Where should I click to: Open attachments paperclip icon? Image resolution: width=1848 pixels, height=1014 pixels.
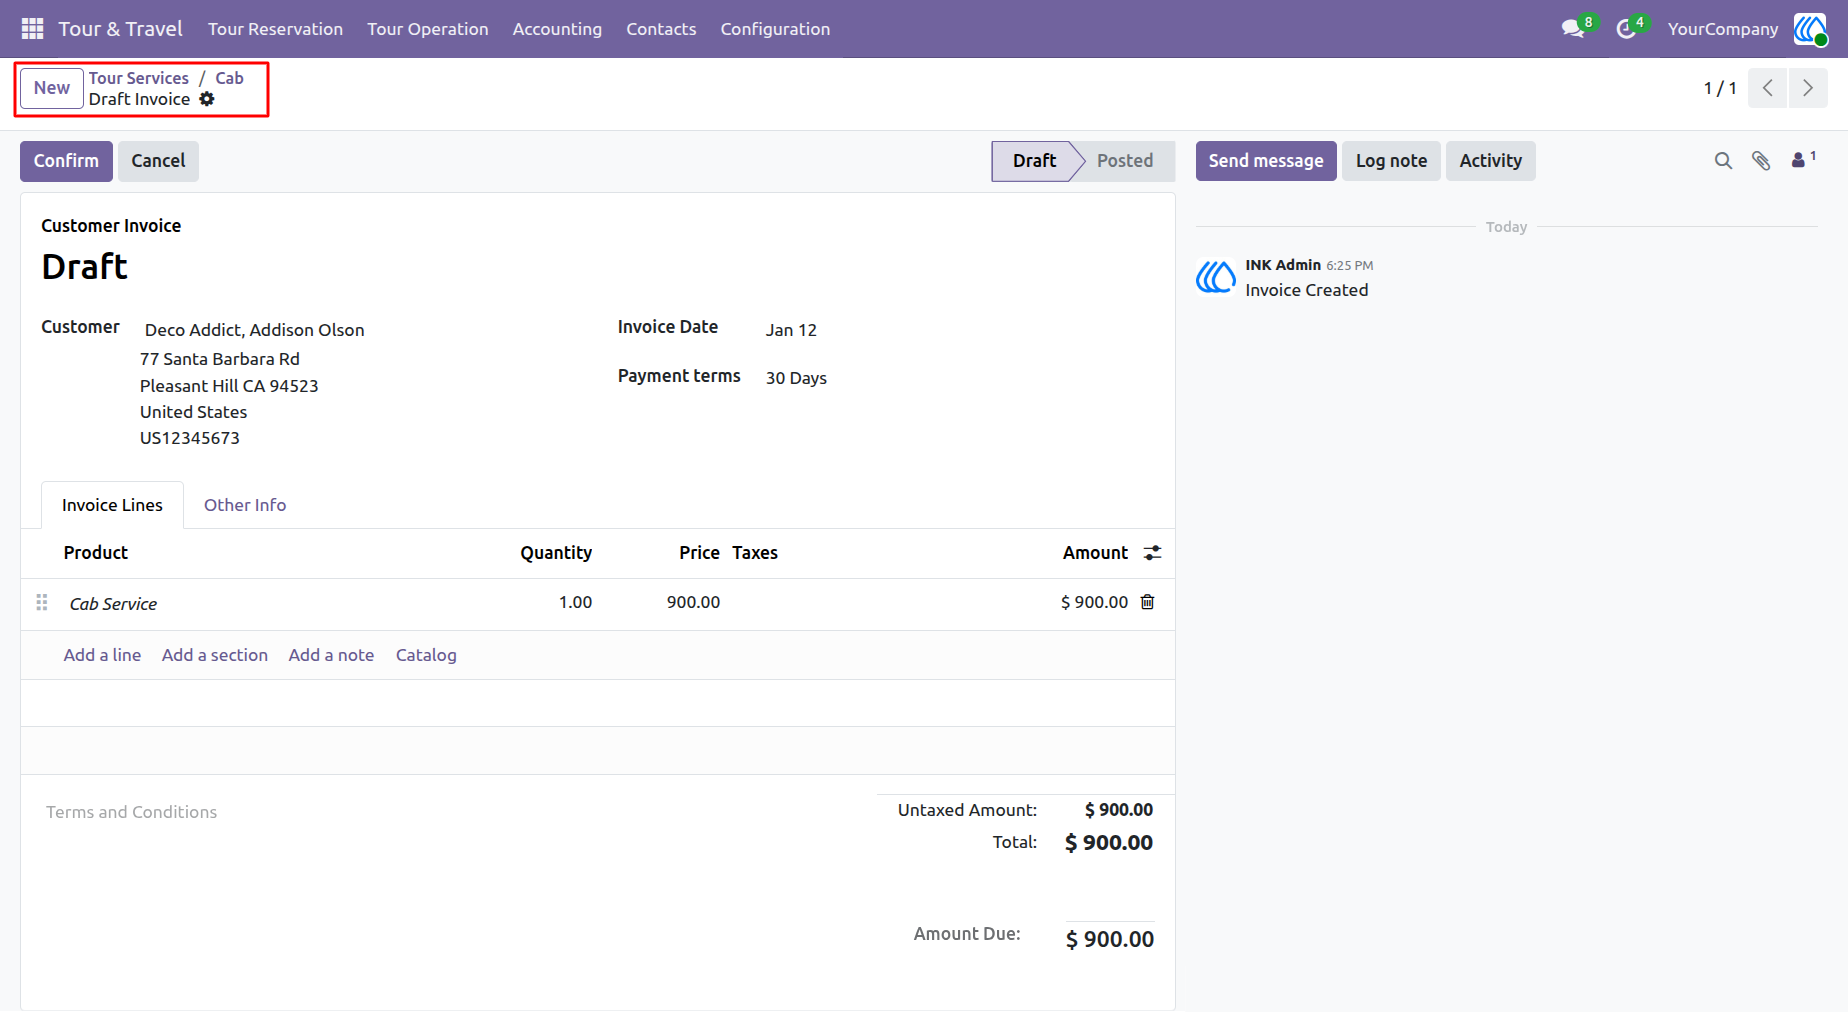[1761, 161]
